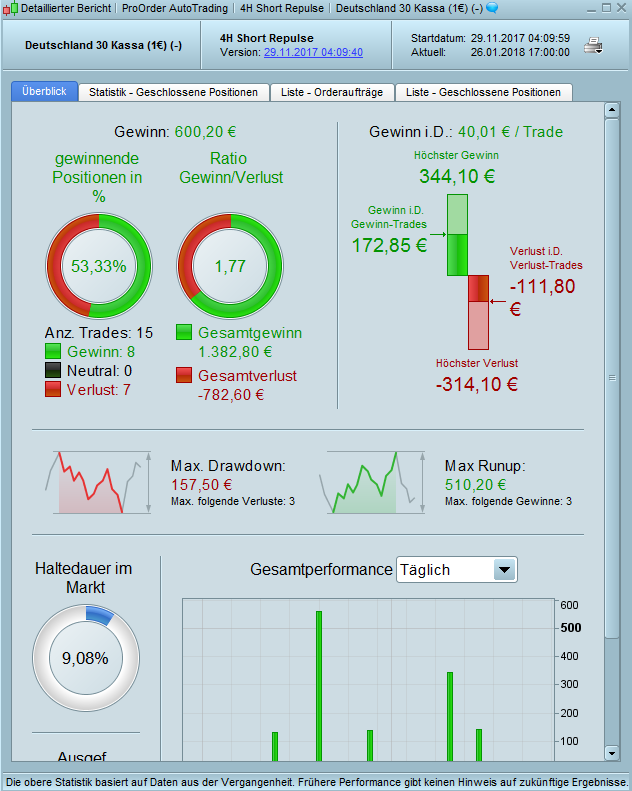Click the -314,10 € highest loss value
Image resolution: width=632 pixels, height=791 pixels.
click(x=477, y=384)
